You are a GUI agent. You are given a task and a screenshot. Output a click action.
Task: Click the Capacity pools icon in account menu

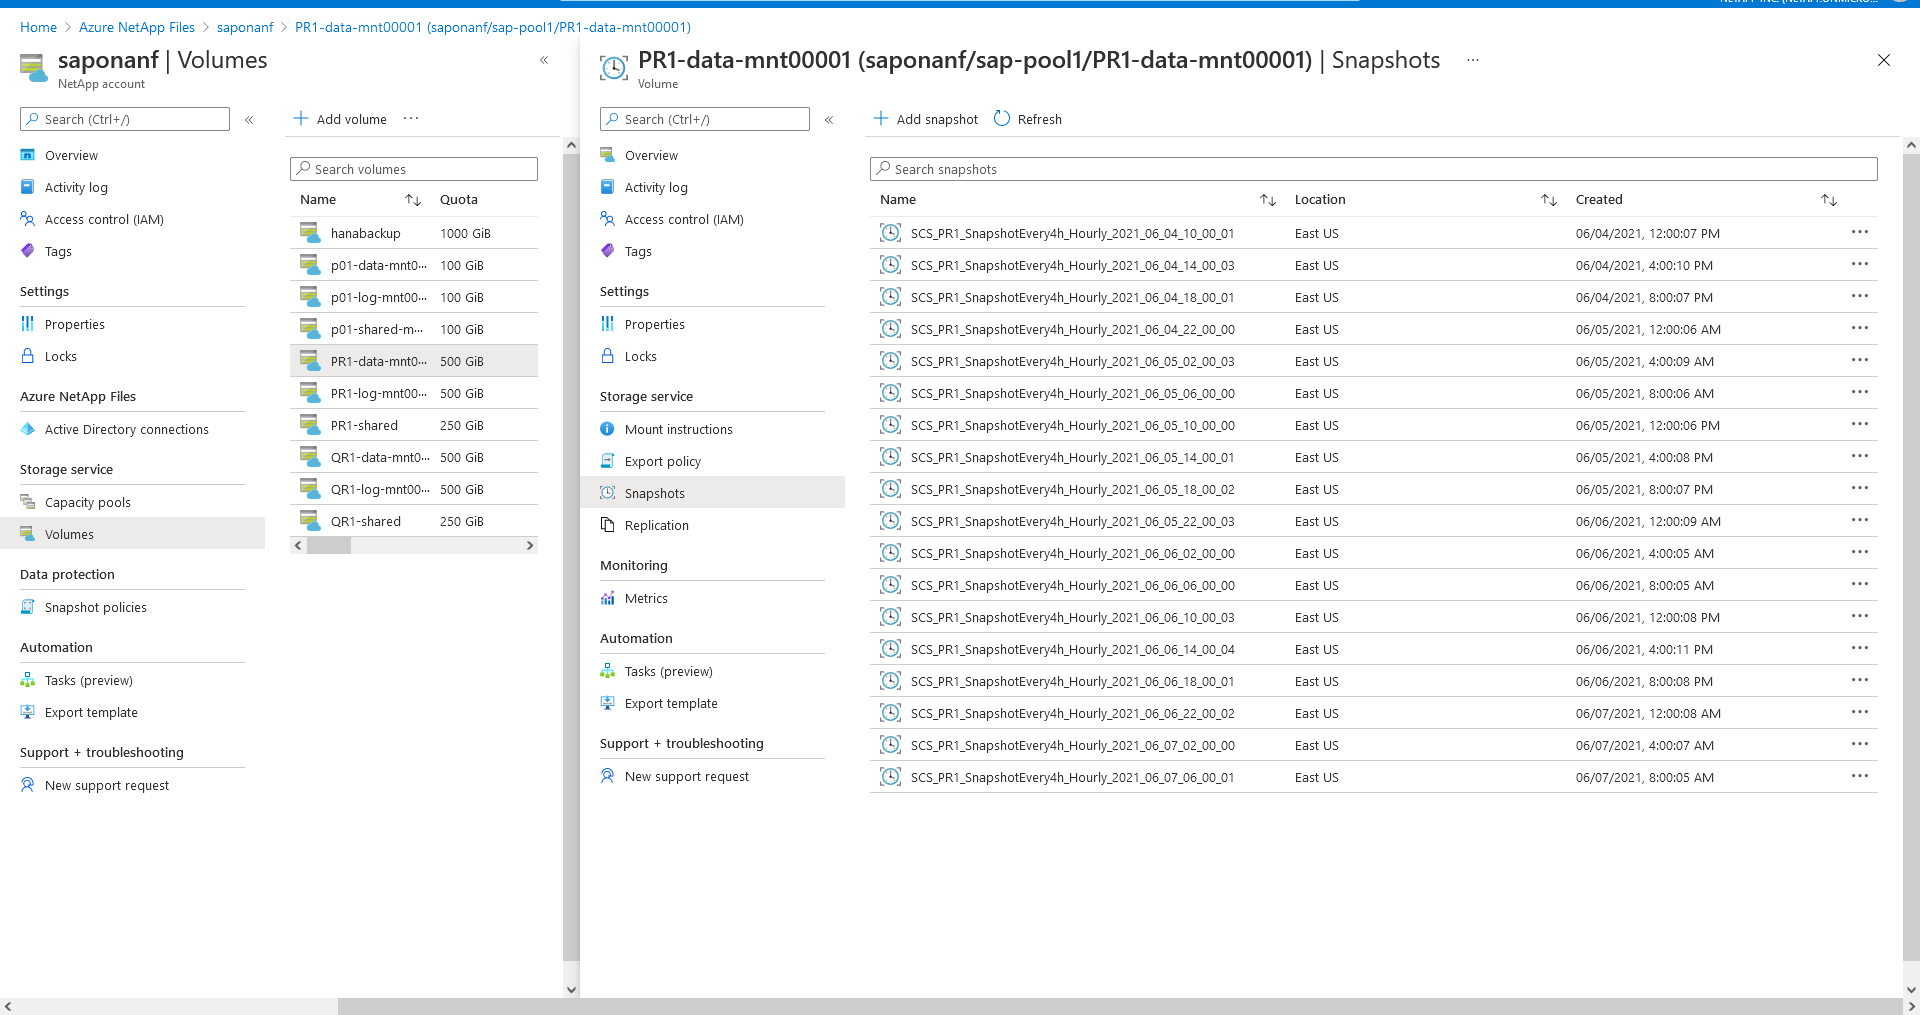pos(28,502)
